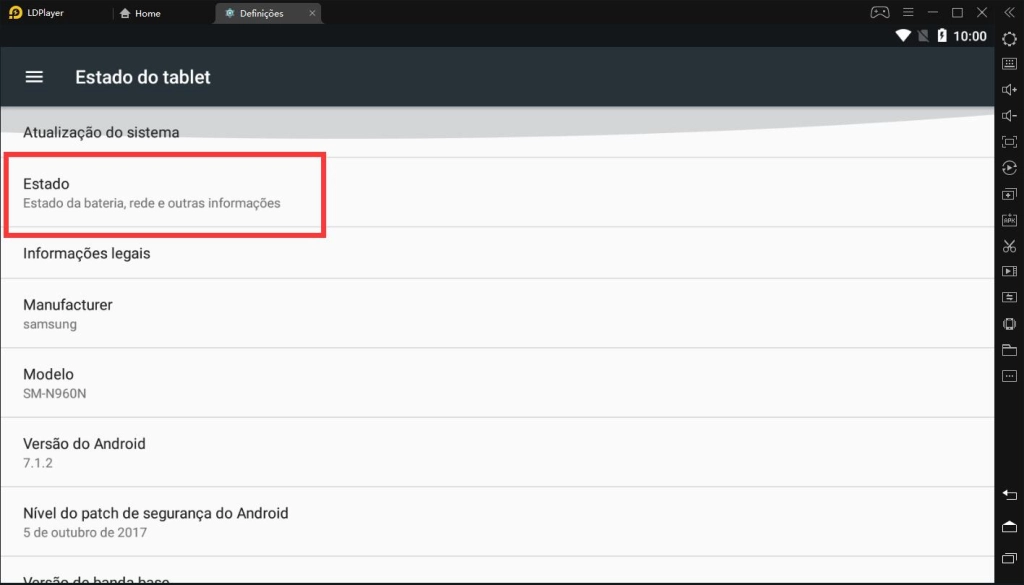The height and width of the screenshot is (585, 1024).
Task: Rotate the emulator screen
Action: pyautogui.click(x=1009, y=168)
